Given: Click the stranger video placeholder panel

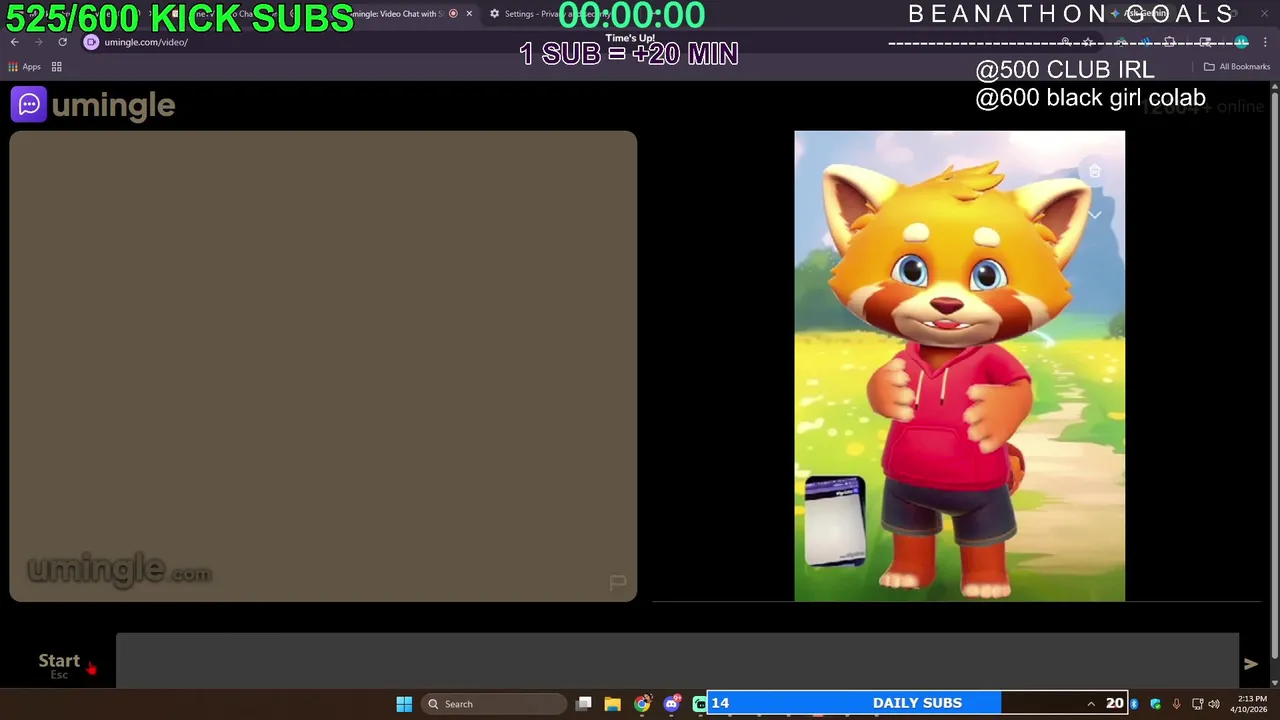Looking at the screenshot, I should (323, 366).
